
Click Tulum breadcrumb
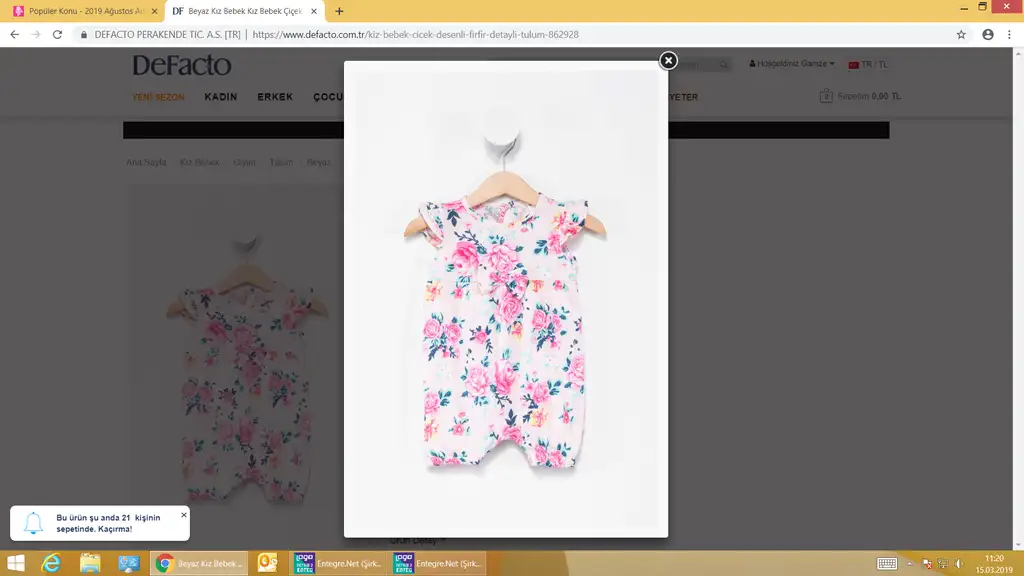(281, 162)
